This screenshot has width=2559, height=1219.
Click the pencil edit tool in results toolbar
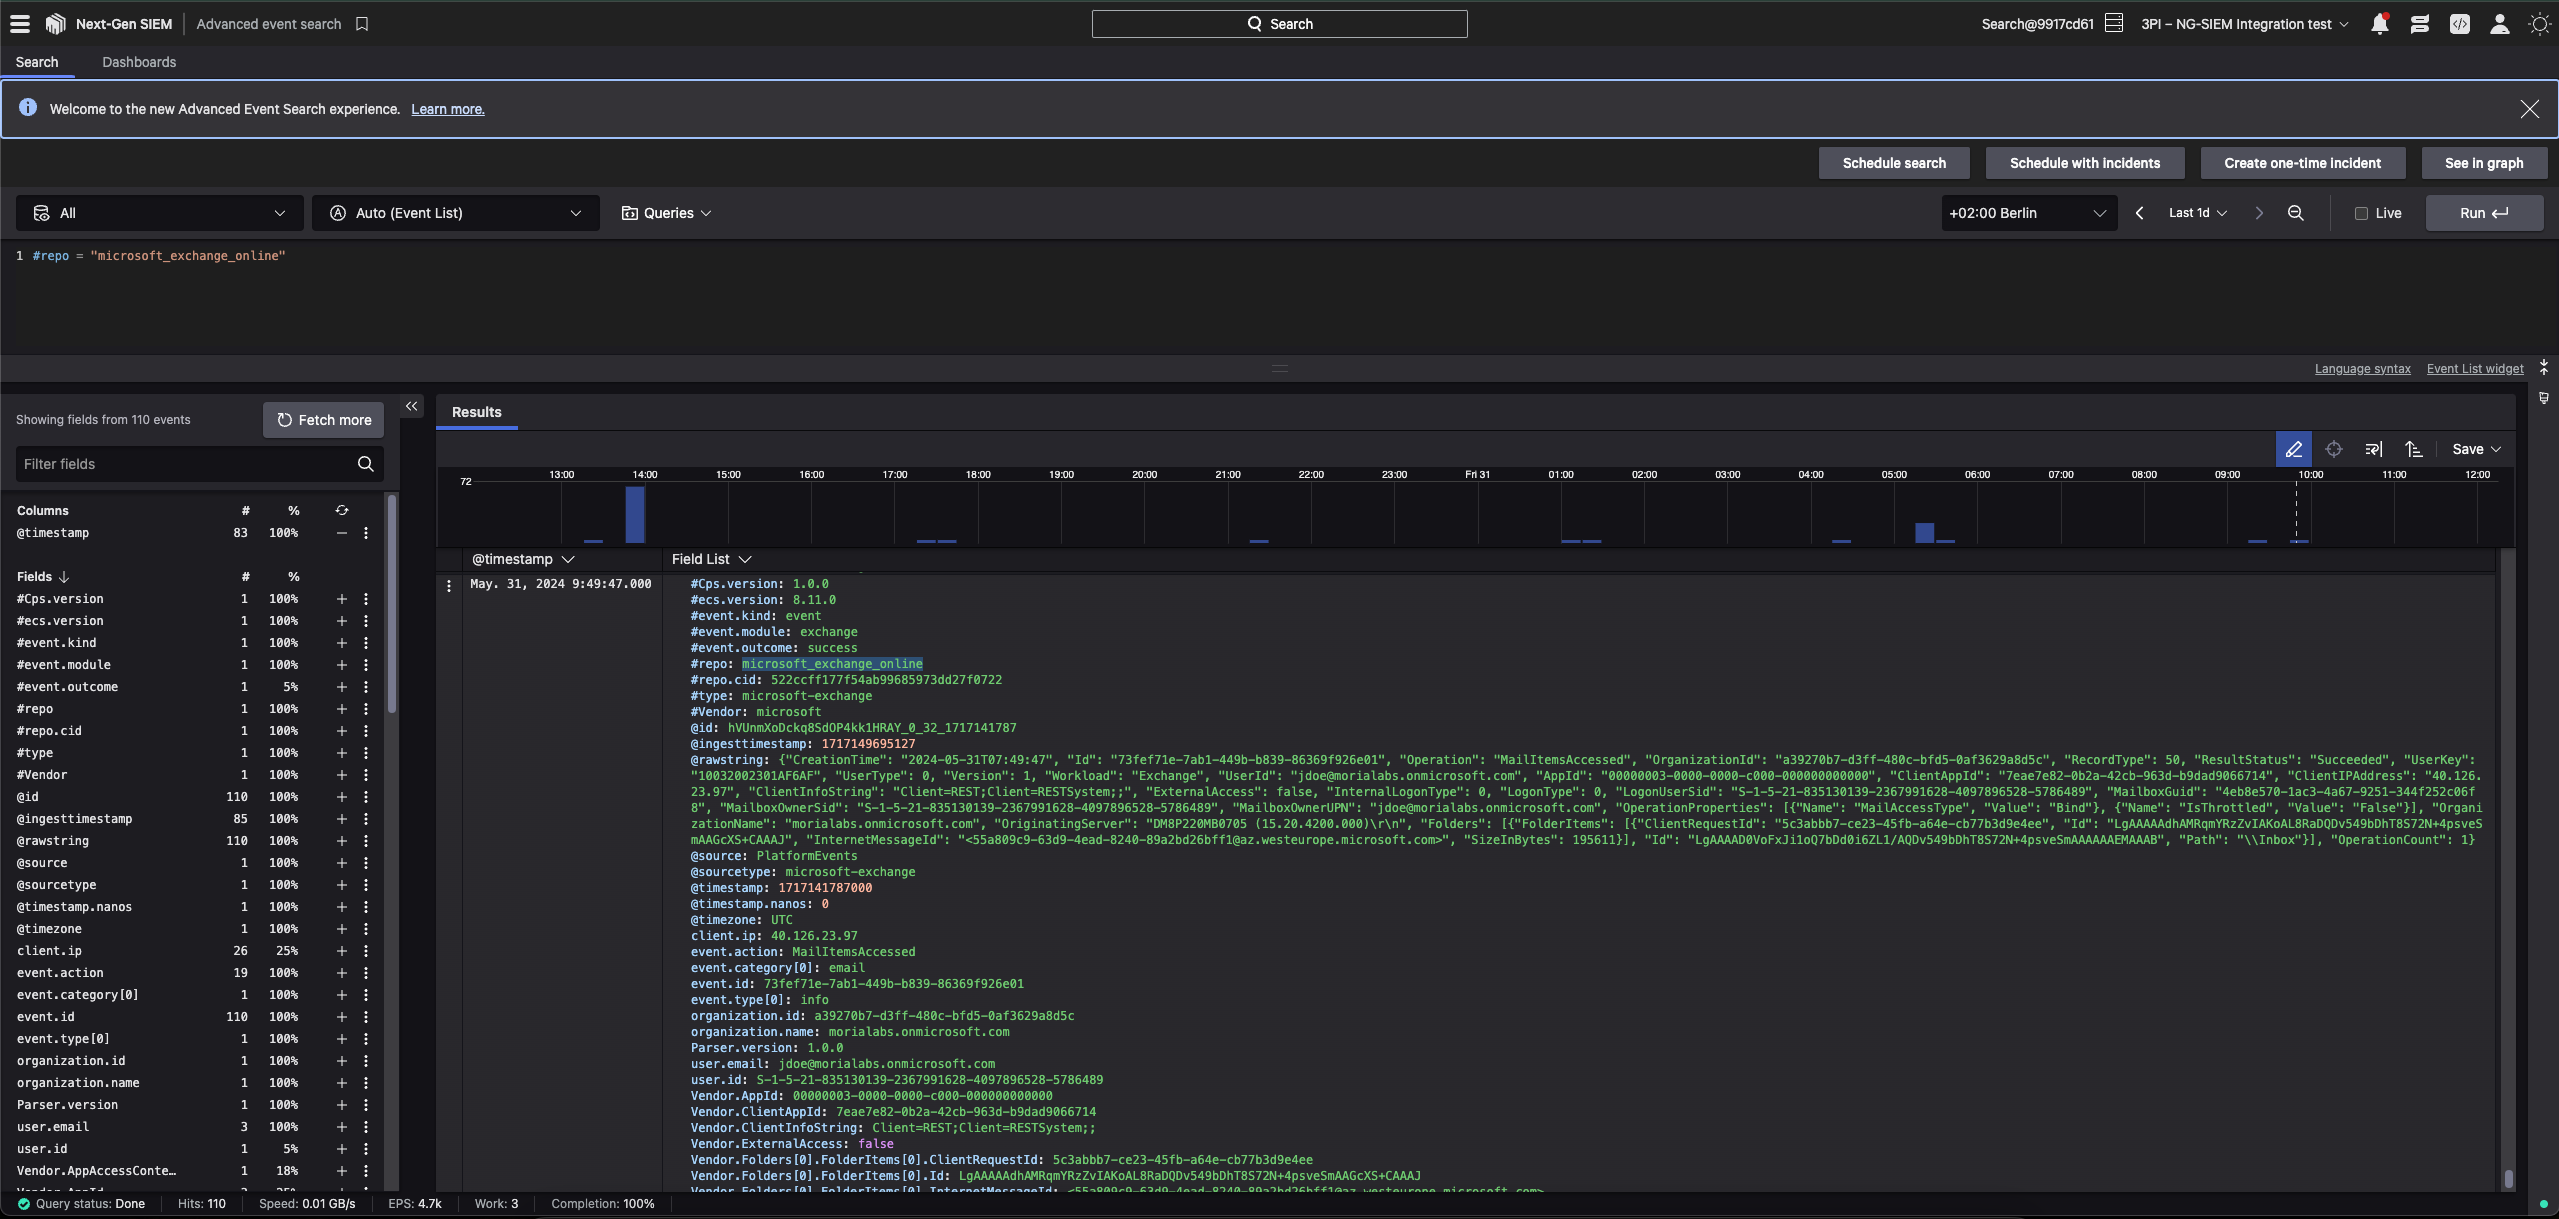pyautogui.click(x=2293, y=449)
